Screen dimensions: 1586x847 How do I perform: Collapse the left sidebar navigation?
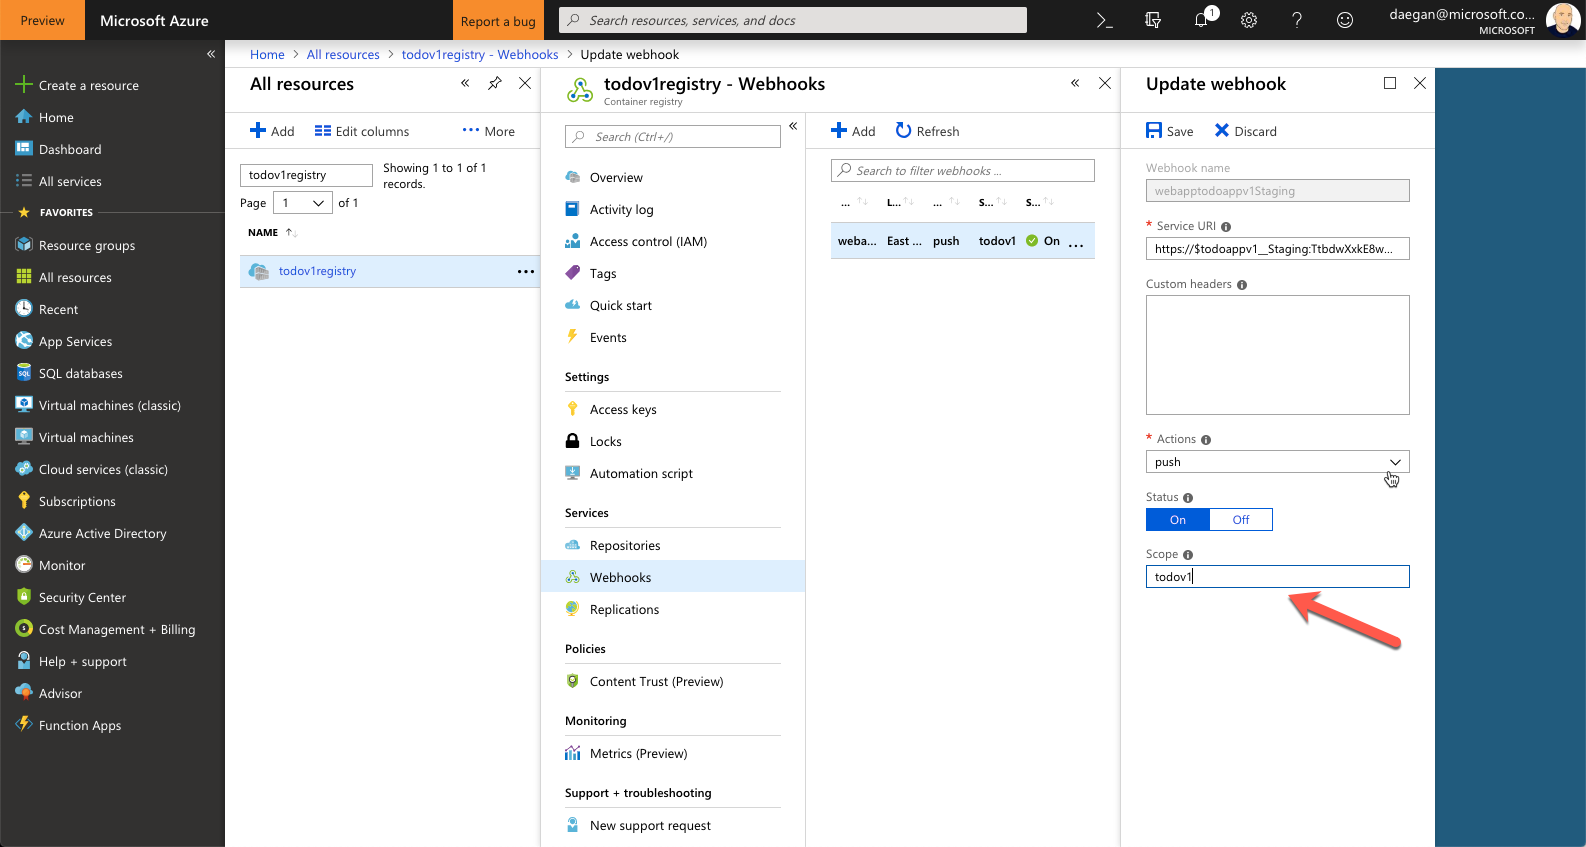click(211, 54)
